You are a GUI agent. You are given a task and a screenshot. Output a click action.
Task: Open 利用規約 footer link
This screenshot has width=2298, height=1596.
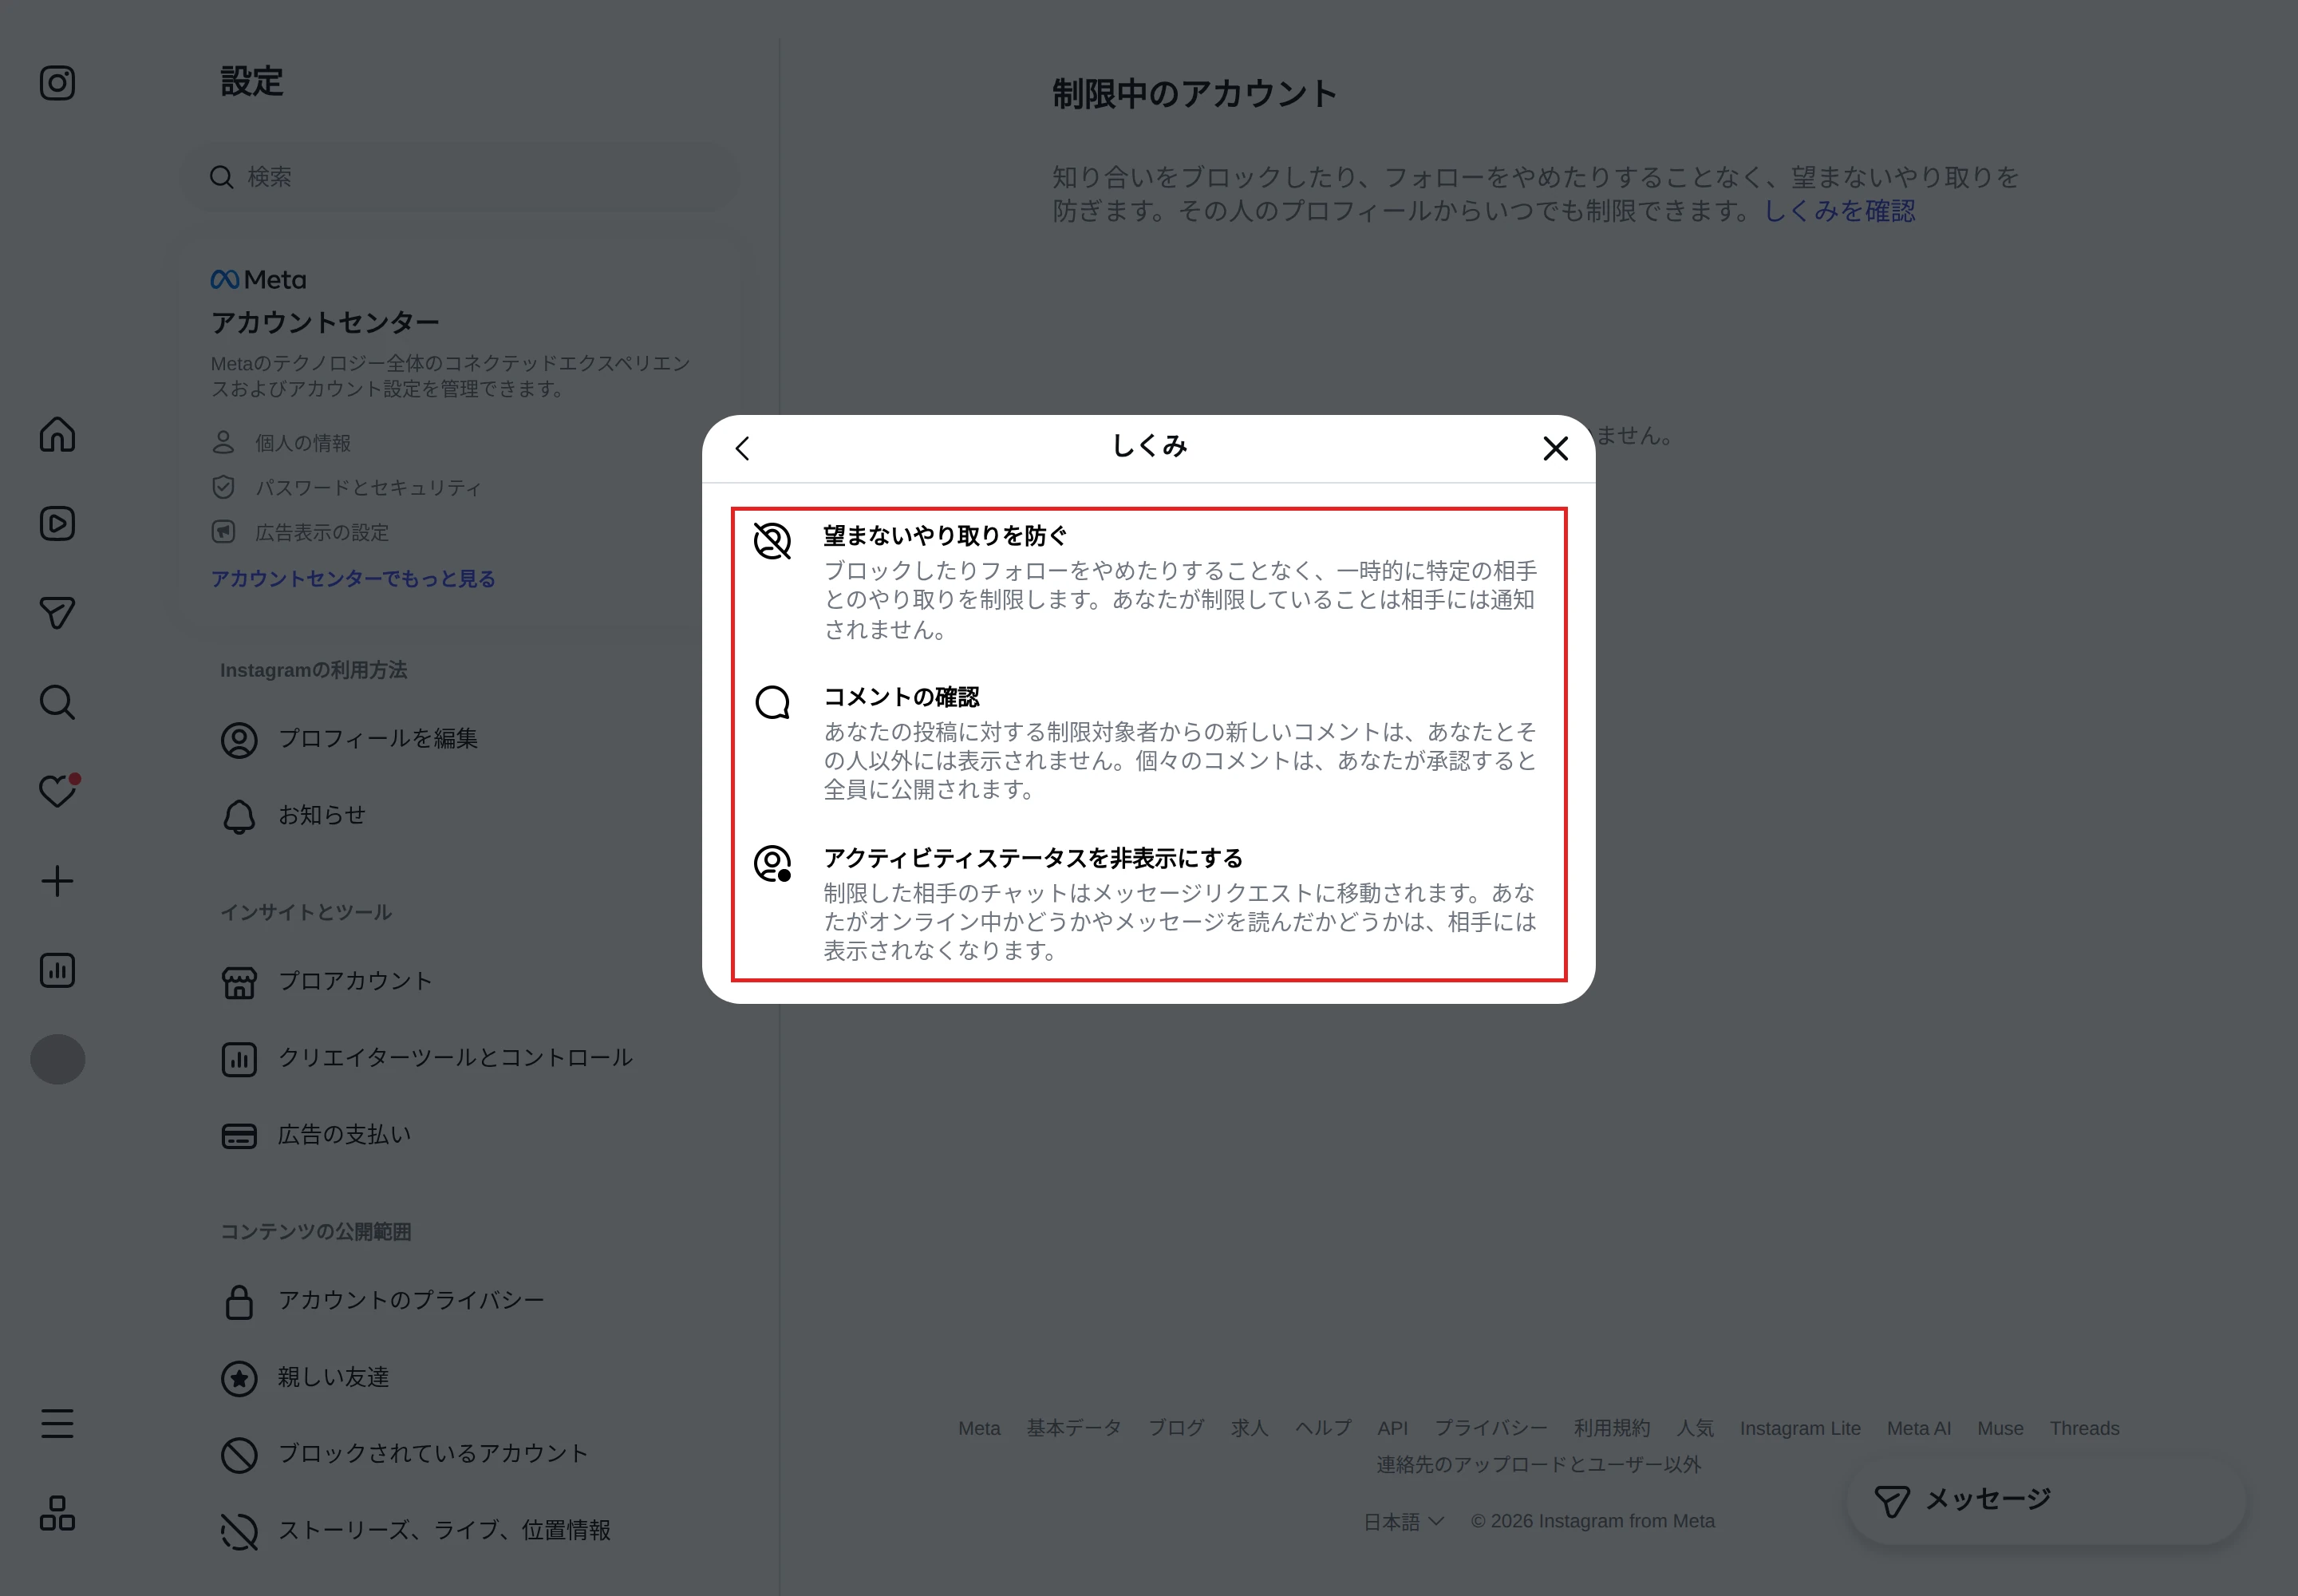click(1612, 1428)
